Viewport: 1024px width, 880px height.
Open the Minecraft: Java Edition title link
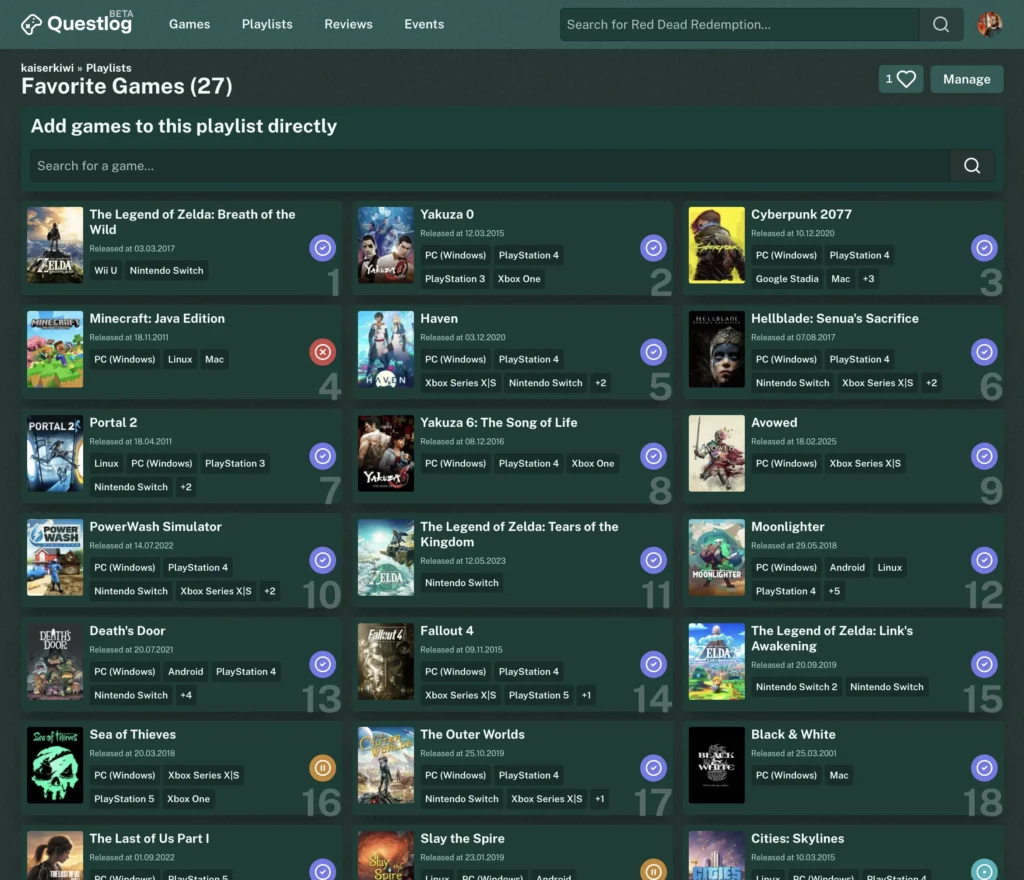(x=157, y=319)
